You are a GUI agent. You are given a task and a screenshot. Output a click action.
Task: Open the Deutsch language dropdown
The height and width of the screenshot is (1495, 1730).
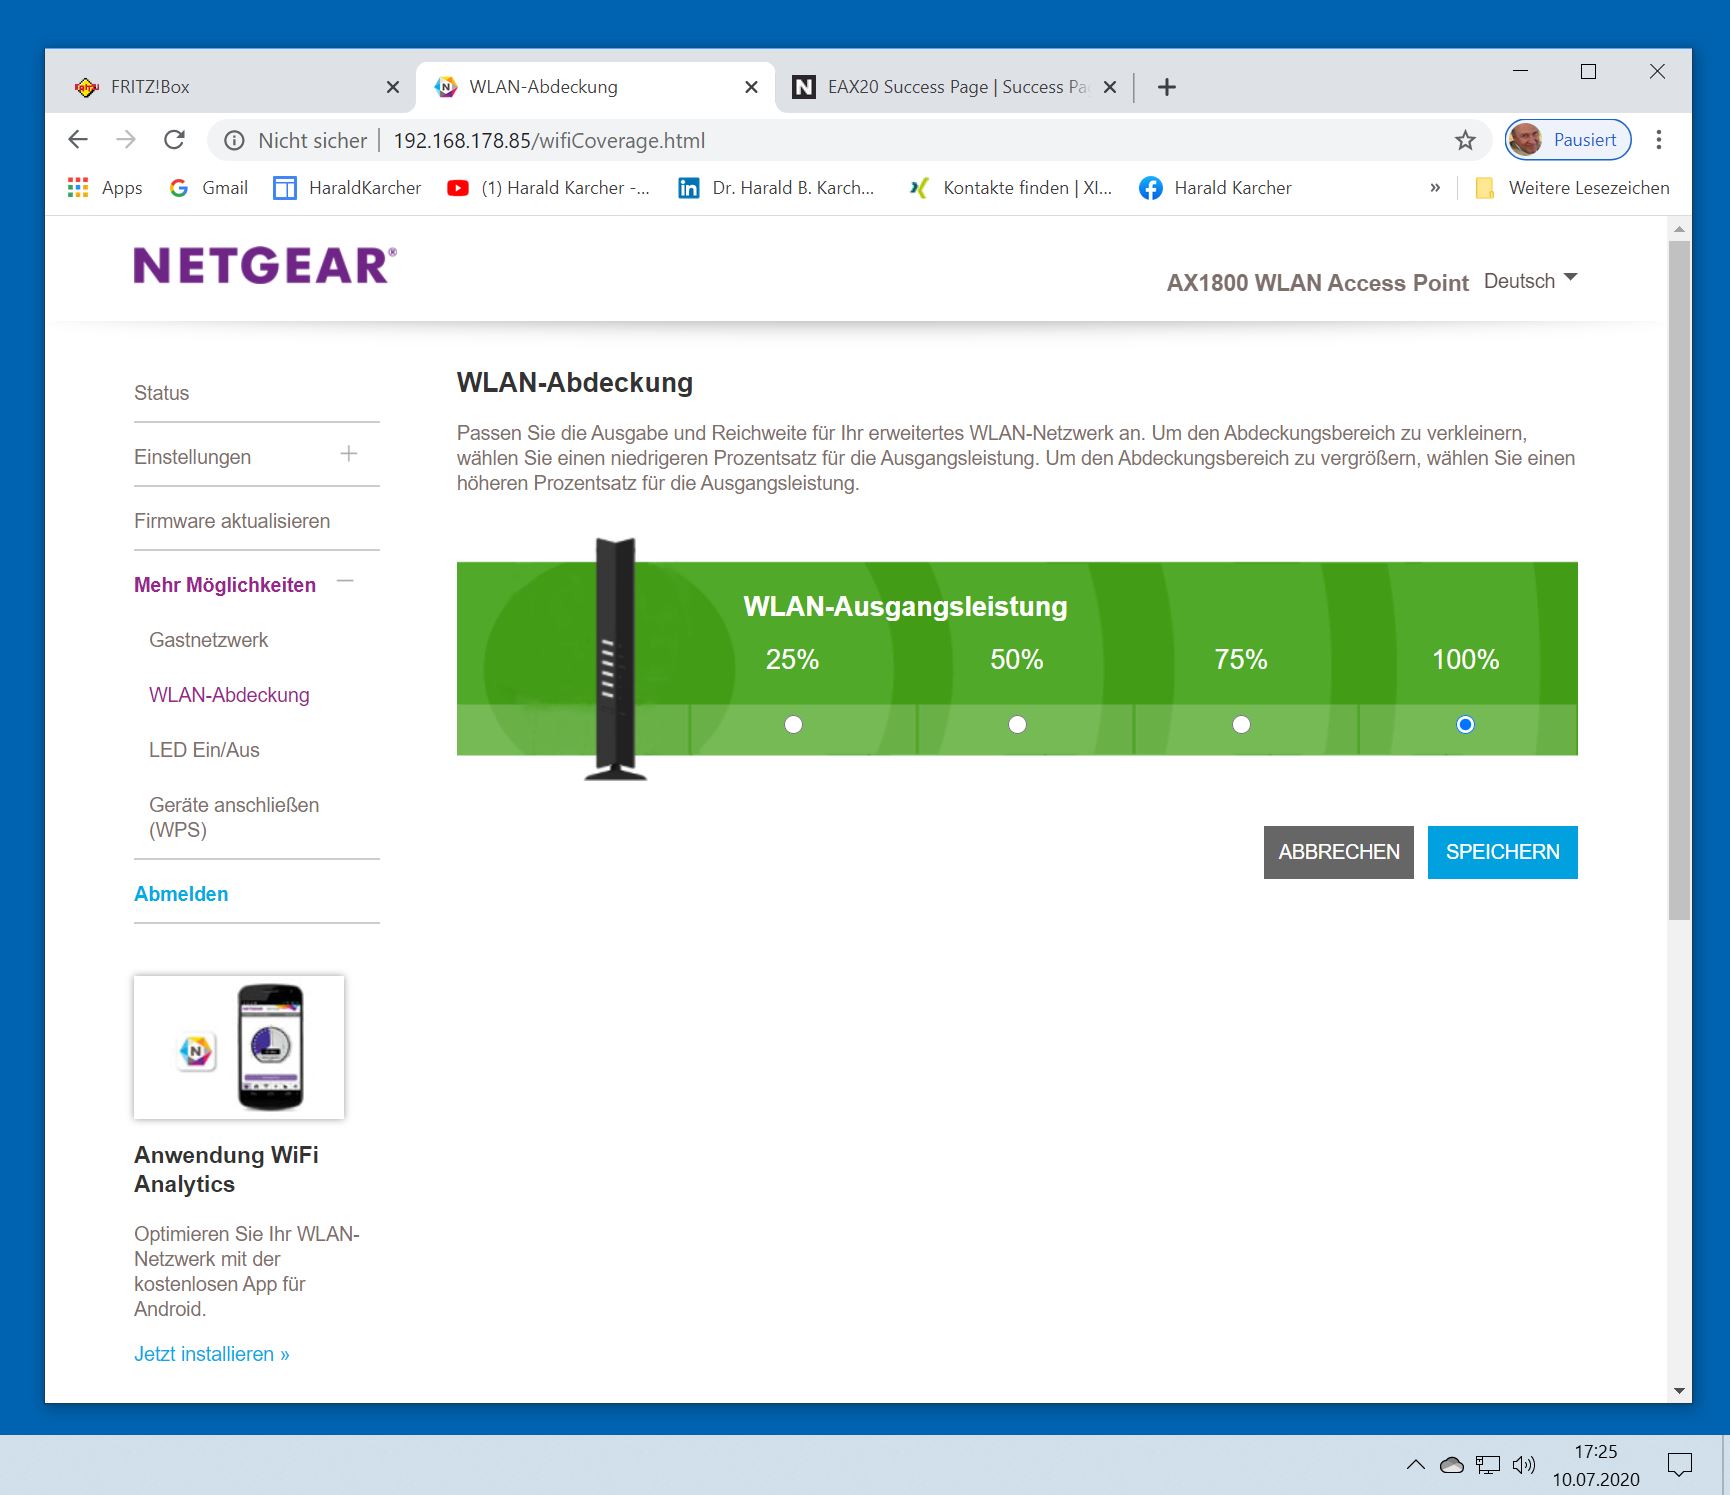pyautogui.click(x=1530, y=281)
